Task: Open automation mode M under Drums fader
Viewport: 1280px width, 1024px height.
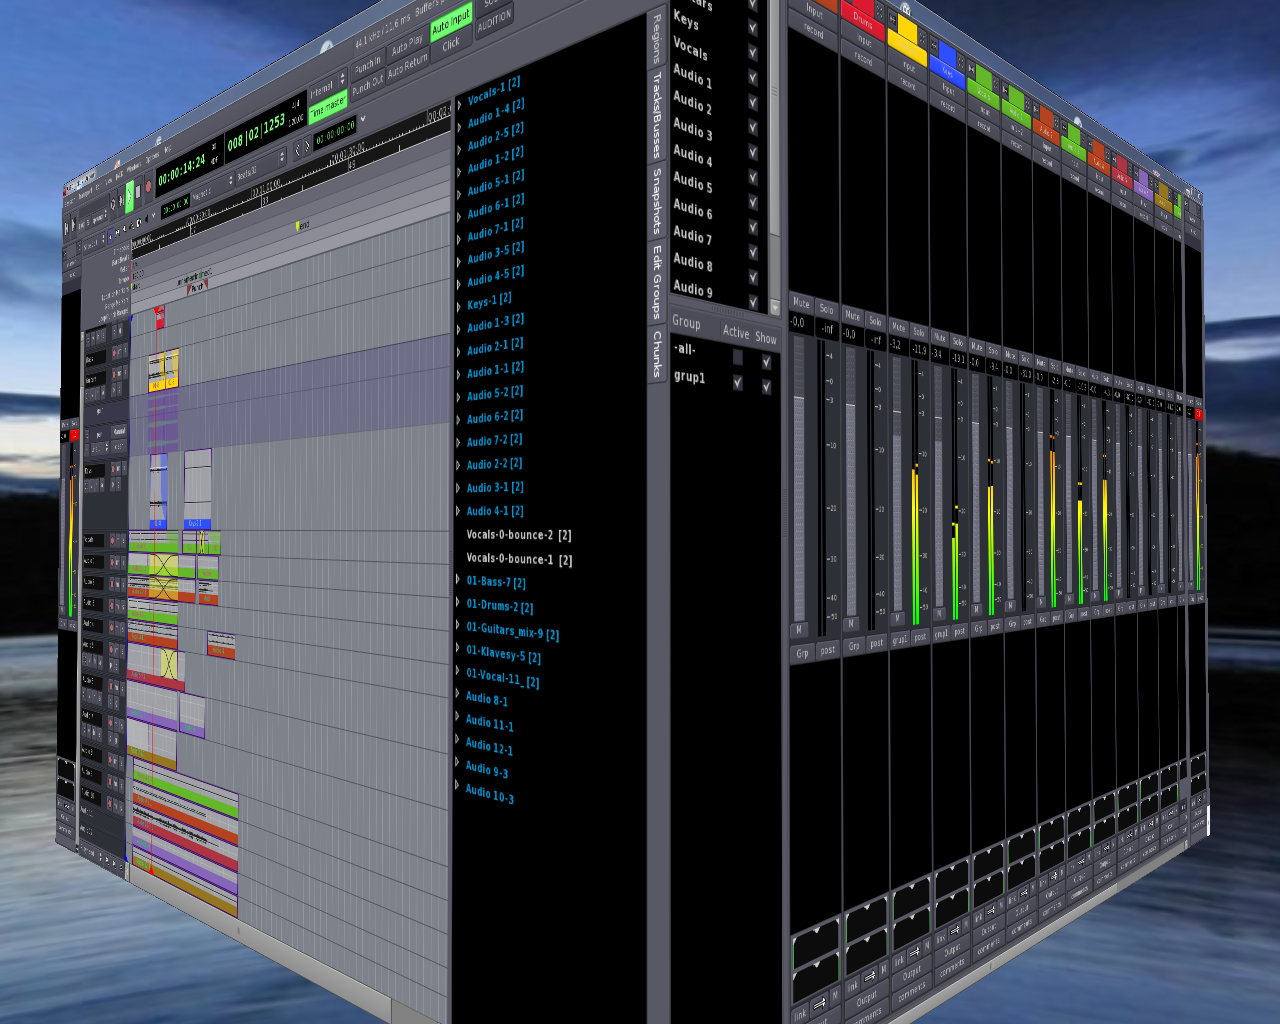Action: [851, 624]
